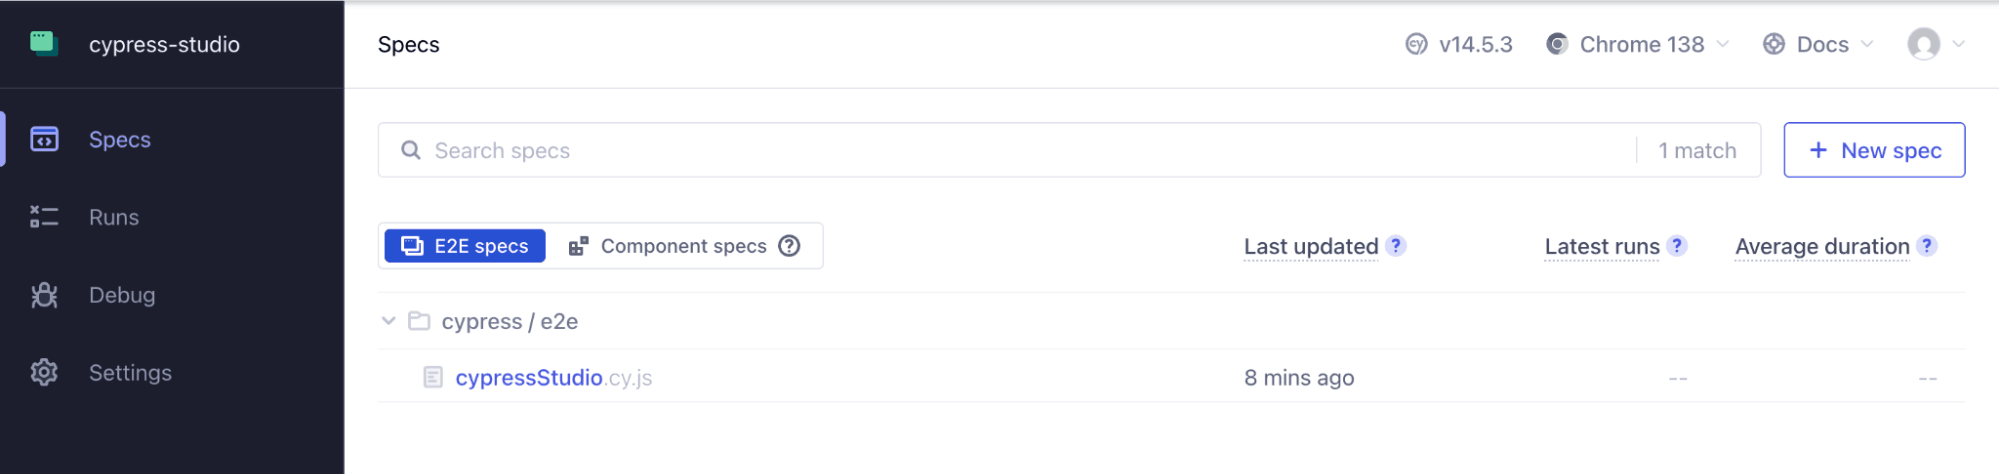Open the Runs list icon

44,217
